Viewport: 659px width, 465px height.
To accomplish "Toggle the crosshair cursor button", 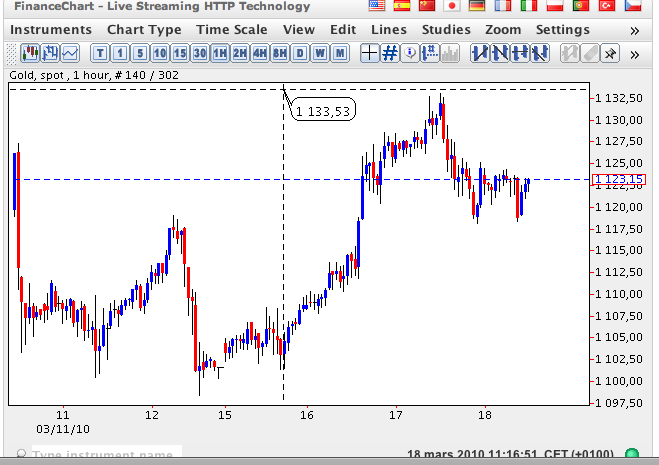I will (x=370, y=53).
